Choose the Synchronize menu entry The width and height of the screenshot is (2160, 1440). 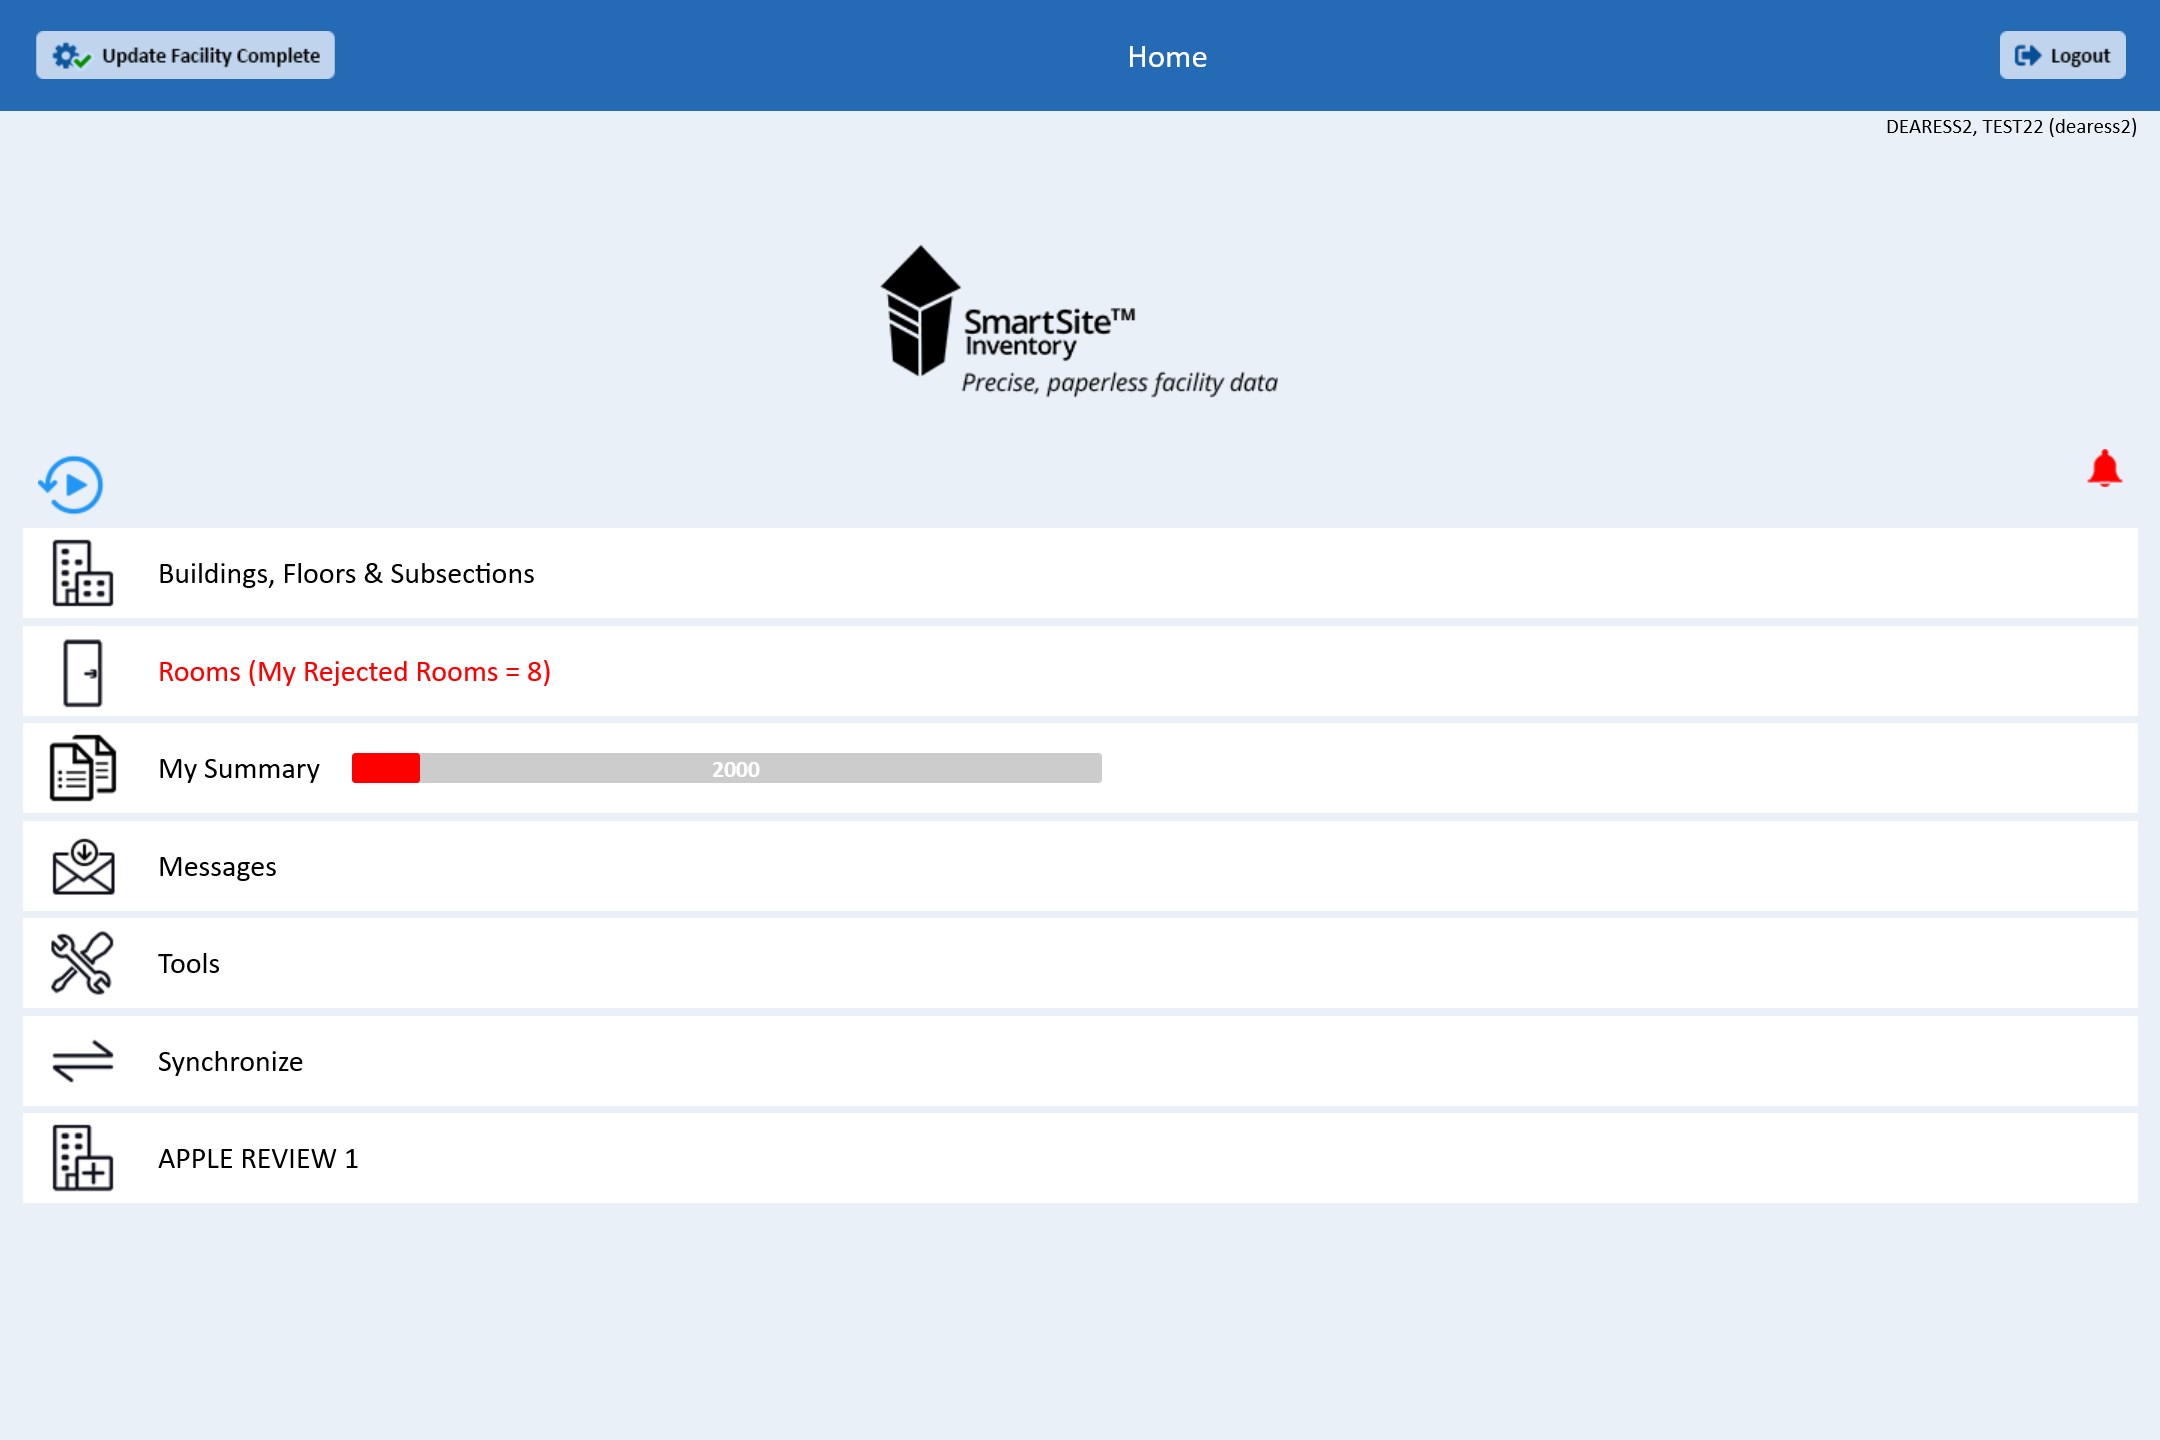(x=230, y=1062)
